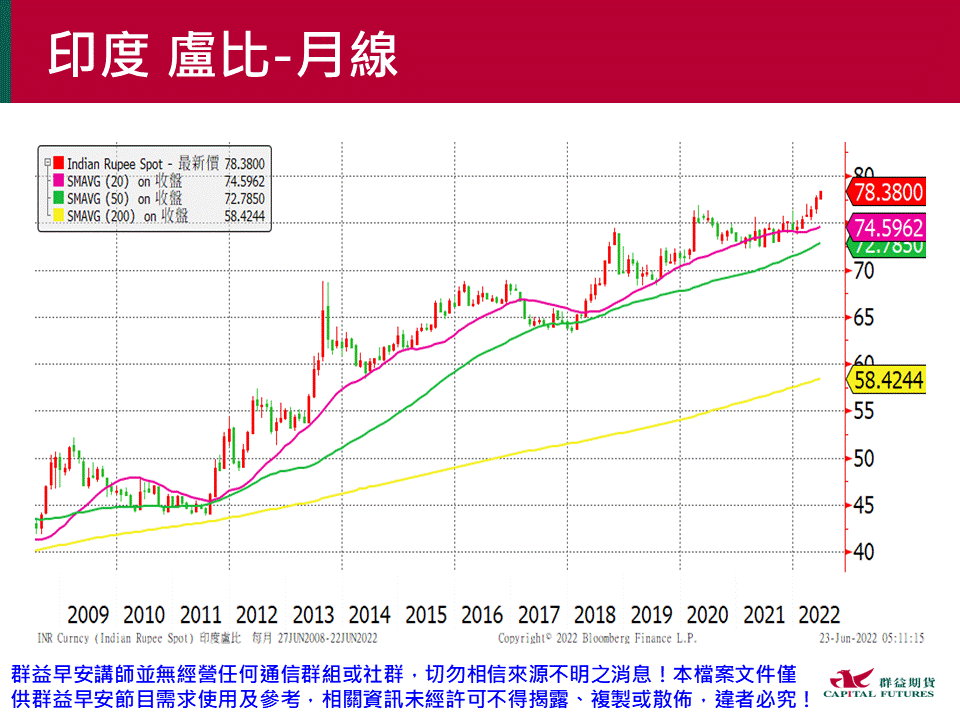Click the 2013 x-axis label
960x720 pixels.
pyautogui.click(x=313, y=615)
